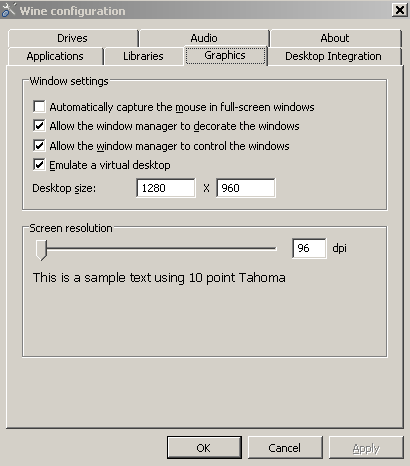
Task: Click the desktop height field showing 960
Action: click(246, 188)
